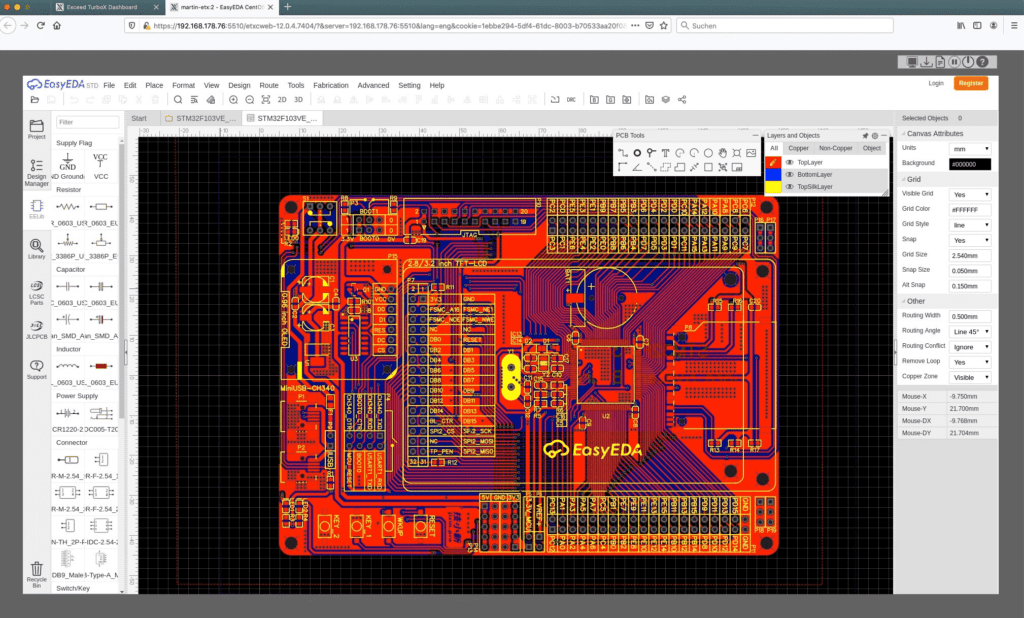
Task: Click the orange Register button
Action: tap(970, 83)
